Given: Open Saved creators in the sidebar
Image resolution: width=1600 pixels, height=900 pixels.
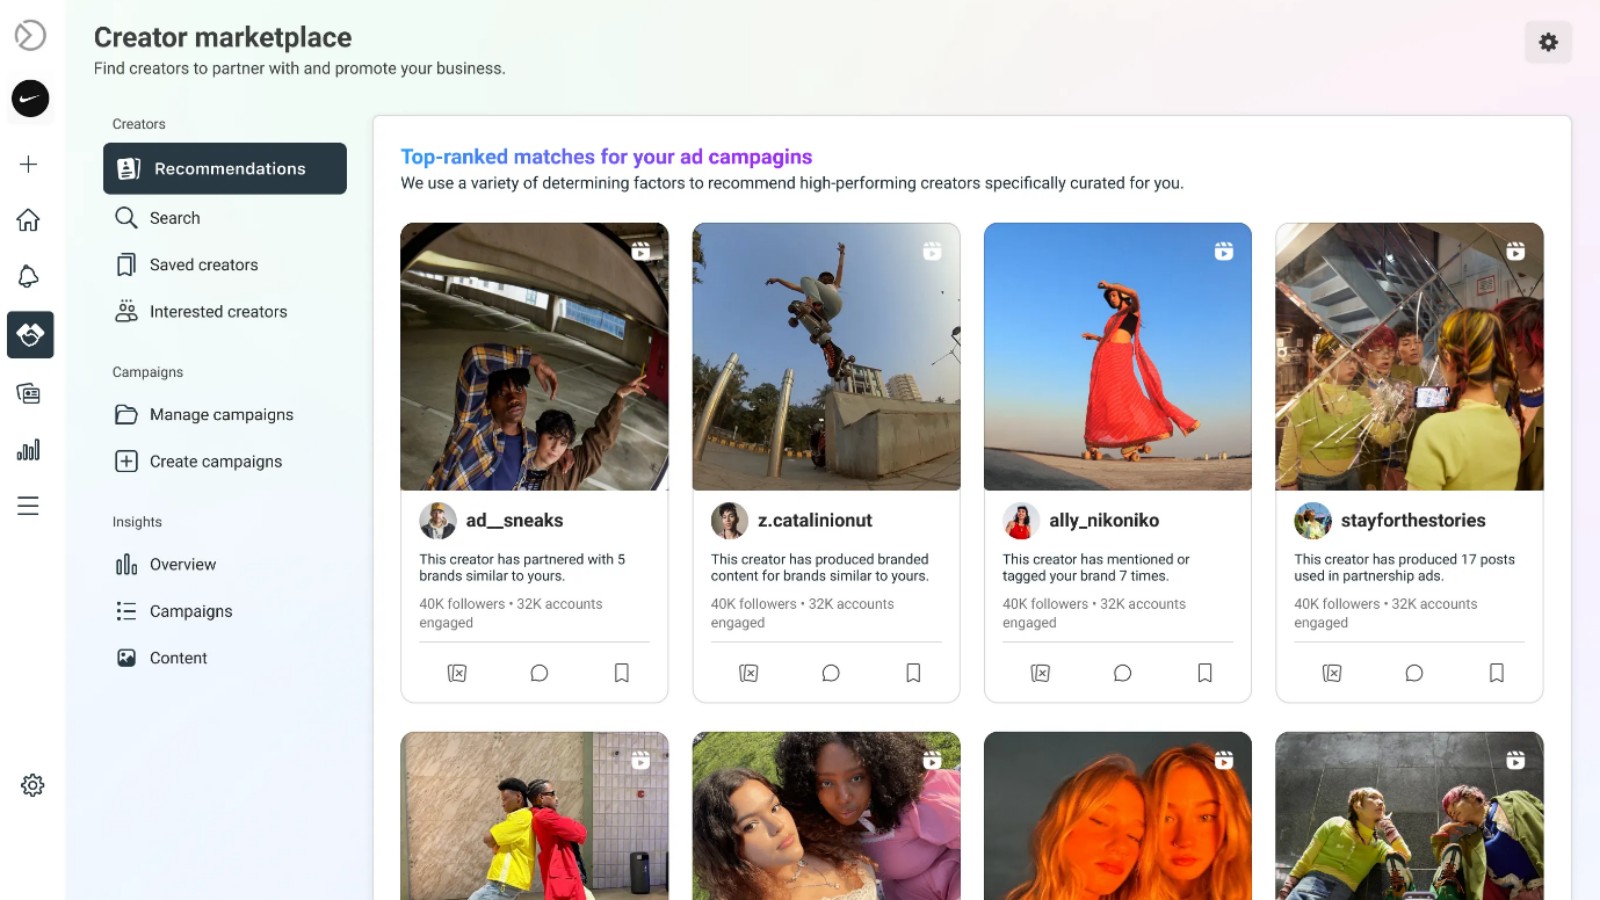Looking at the screenshot, I should (203, 265).
